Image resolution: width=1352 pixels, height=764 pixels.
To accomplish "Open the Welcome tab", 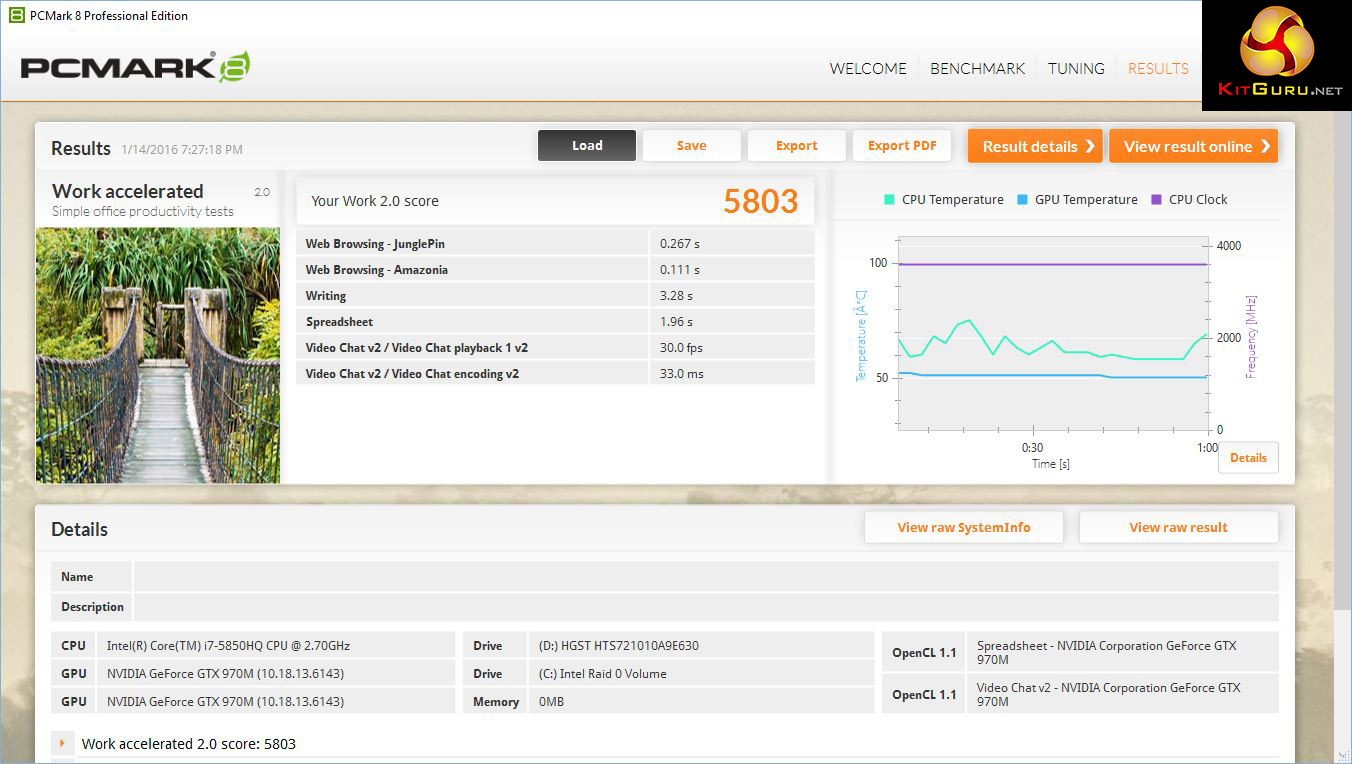I will 867,69.
